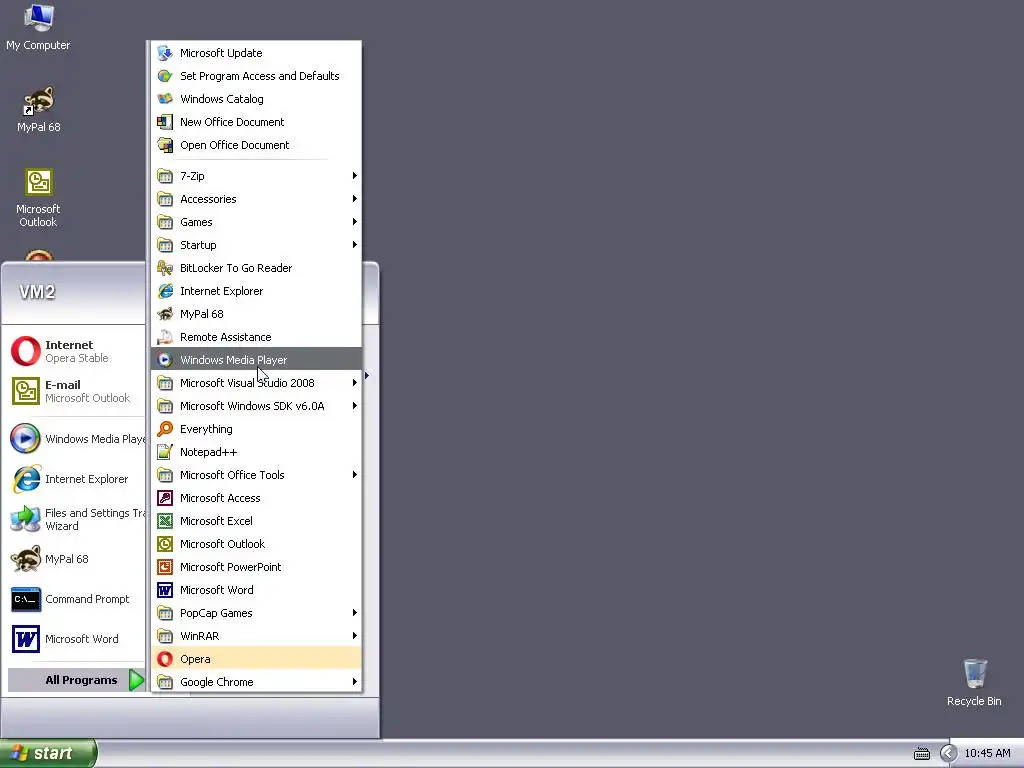Click the Set Program Access and Defaults icon
This screenshot has width=1024, height=768.
pyautogui.click(x=165, y=76)
